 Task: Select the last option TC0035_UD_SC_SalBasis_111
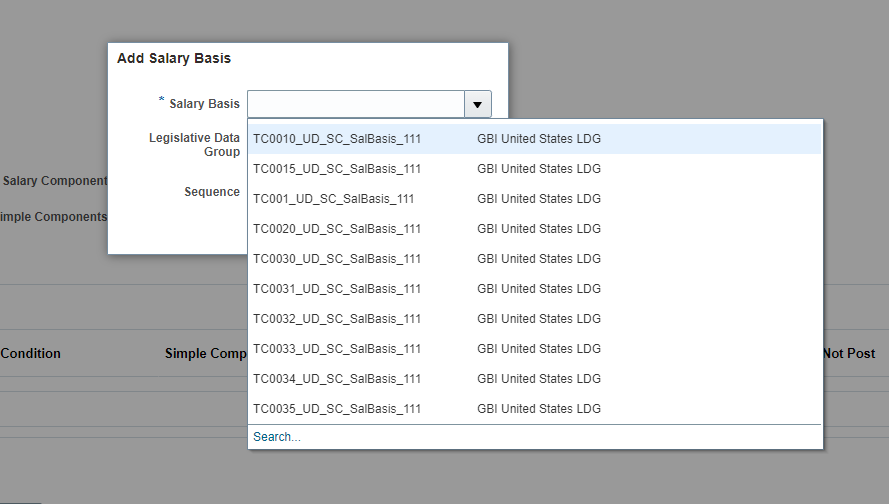click(337, 409)
